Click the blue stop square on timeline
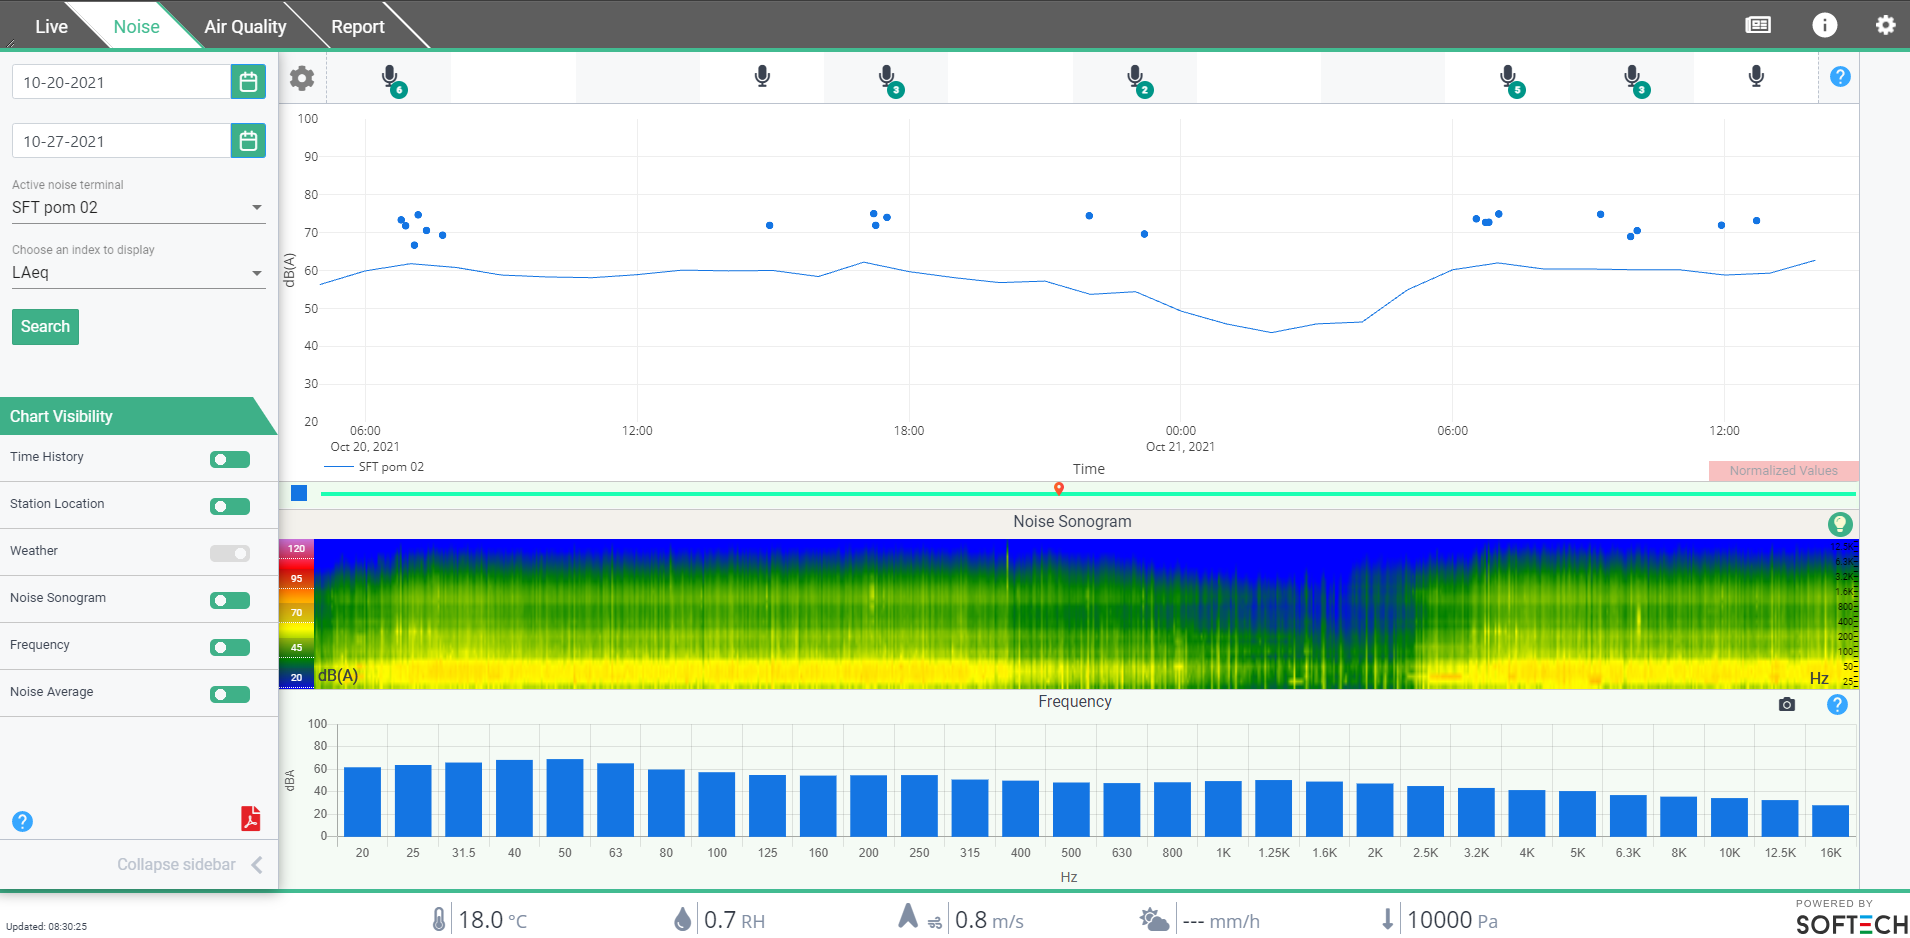 point(299,493)
